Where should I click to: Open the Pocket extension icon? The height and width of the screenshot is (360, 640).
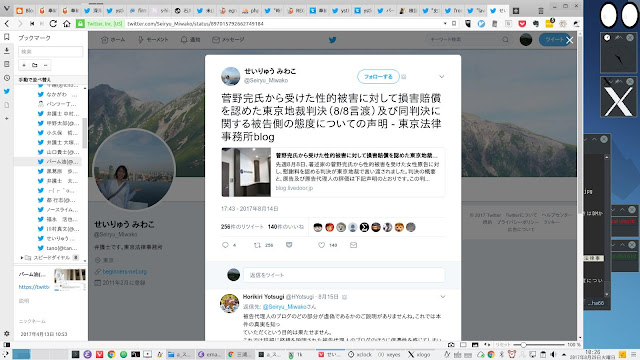click(x=522, y=24)
